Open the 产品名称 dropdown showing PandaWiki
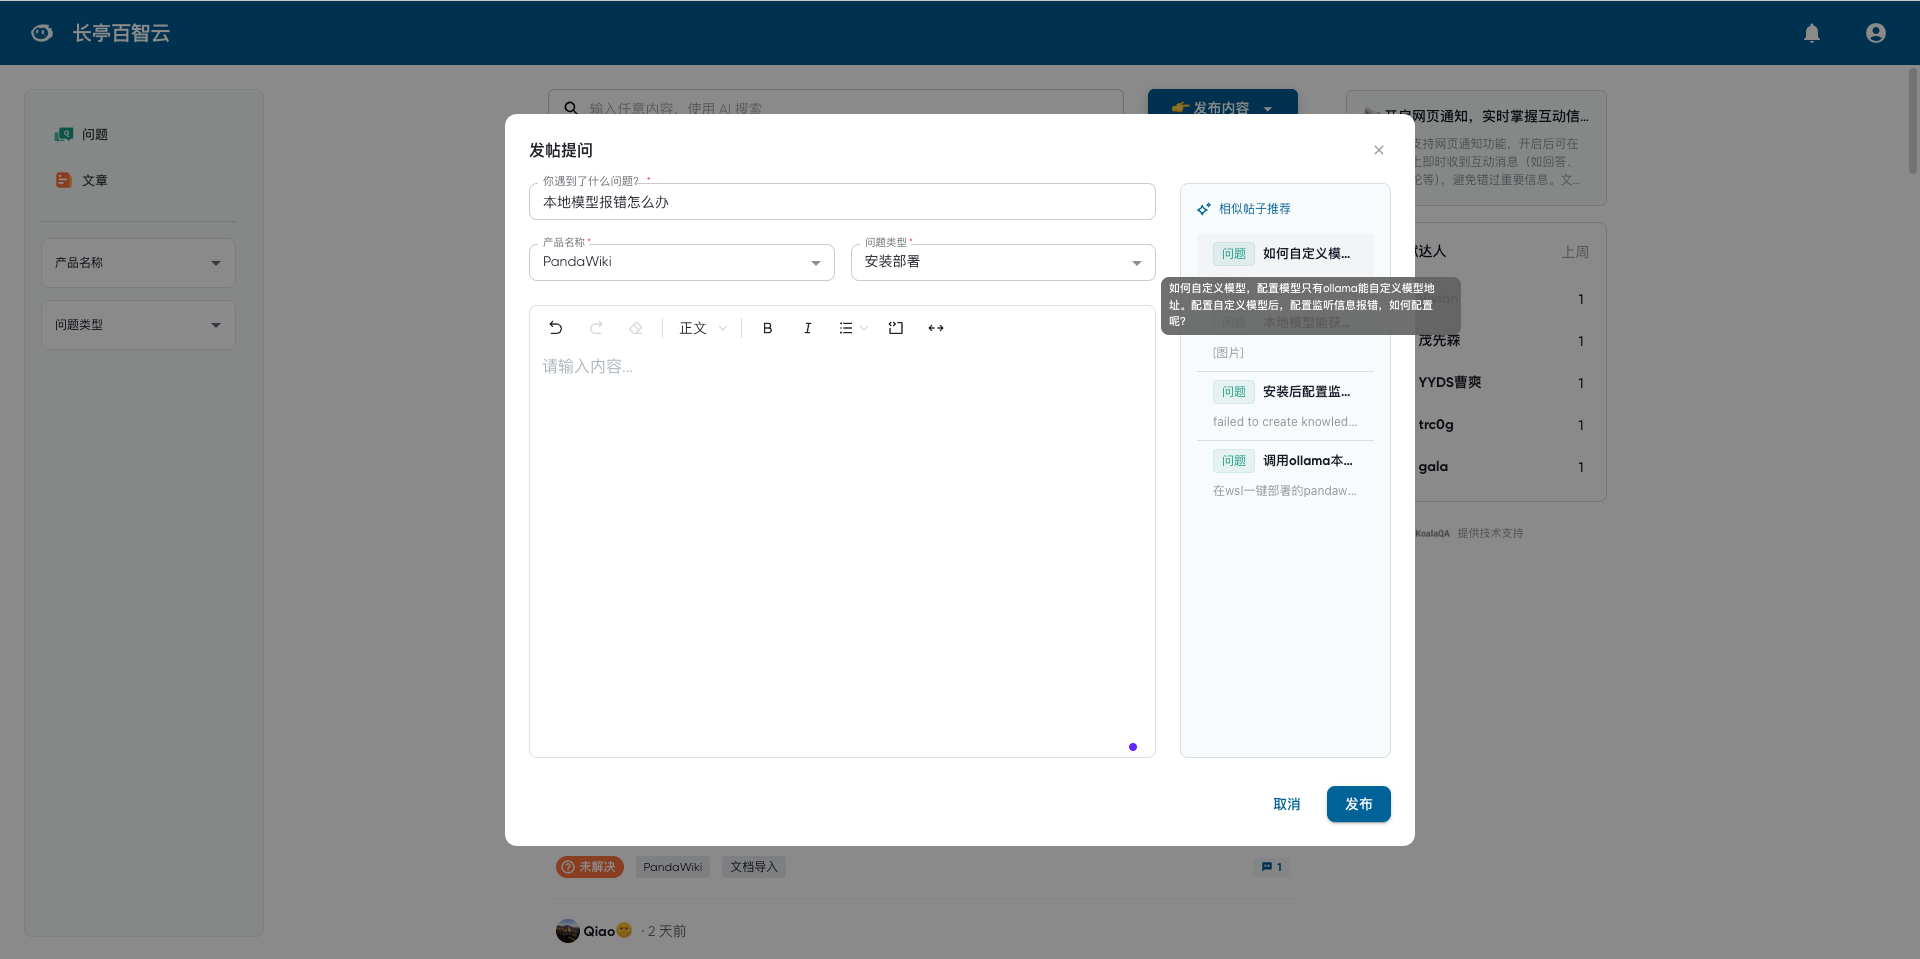The height and width of the screenshot is (959, 1920). tap(815, 262)
